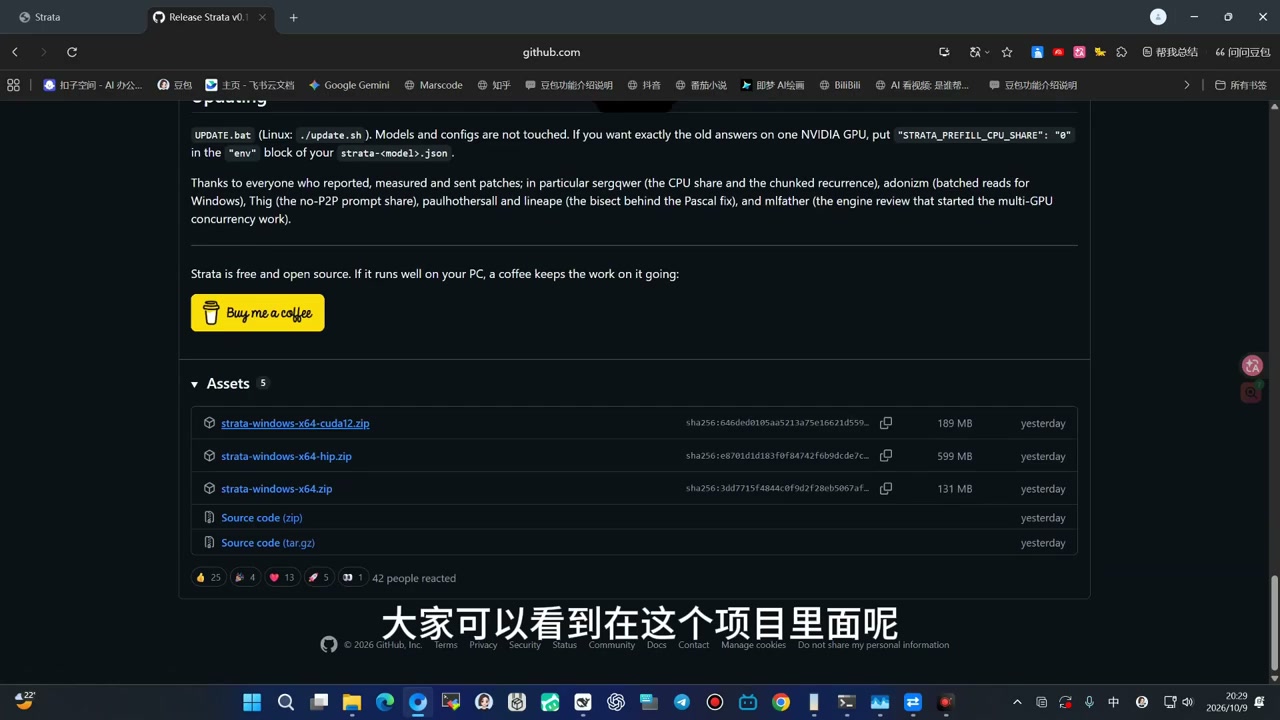Image resolution: width=1280 pixels, height=720 pixels.
Task: Open the 知乎 bookmark
Action: pos(494,85)
